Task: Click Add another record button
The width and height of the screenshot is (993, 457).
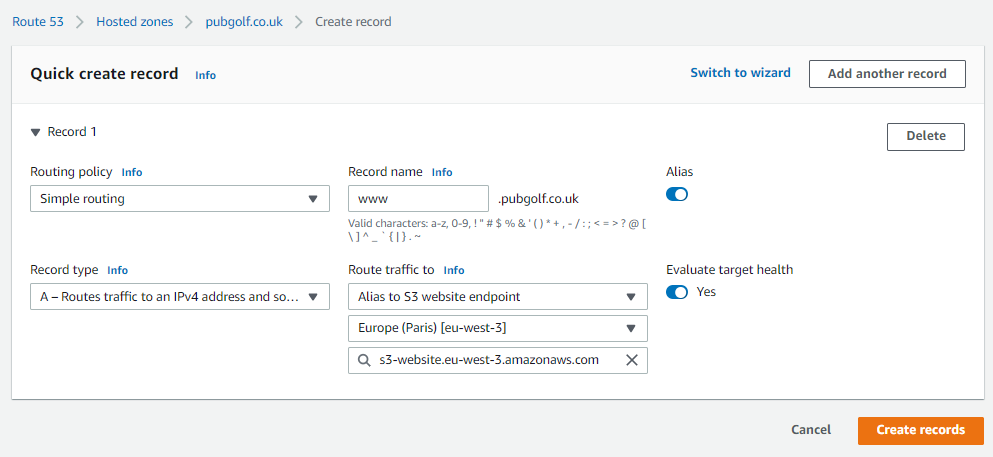Action: (887, 74)
